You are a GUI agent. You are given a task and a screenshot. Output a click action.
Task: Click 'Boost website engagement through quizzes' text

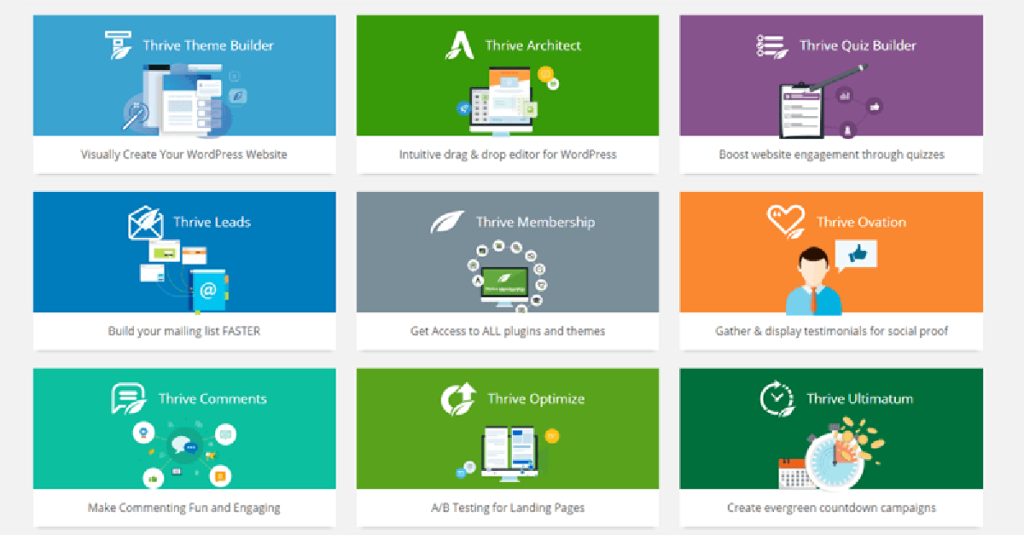831,155
